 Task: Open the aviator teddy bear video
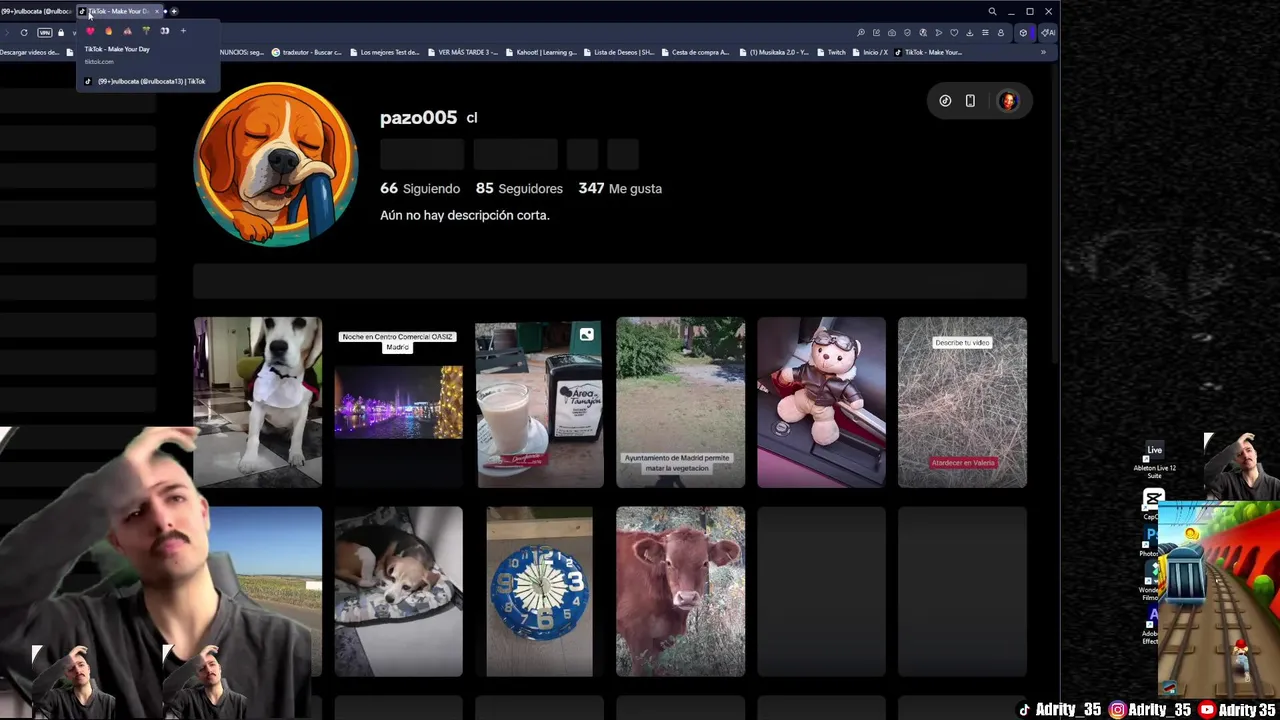click(x=821, y=402)
